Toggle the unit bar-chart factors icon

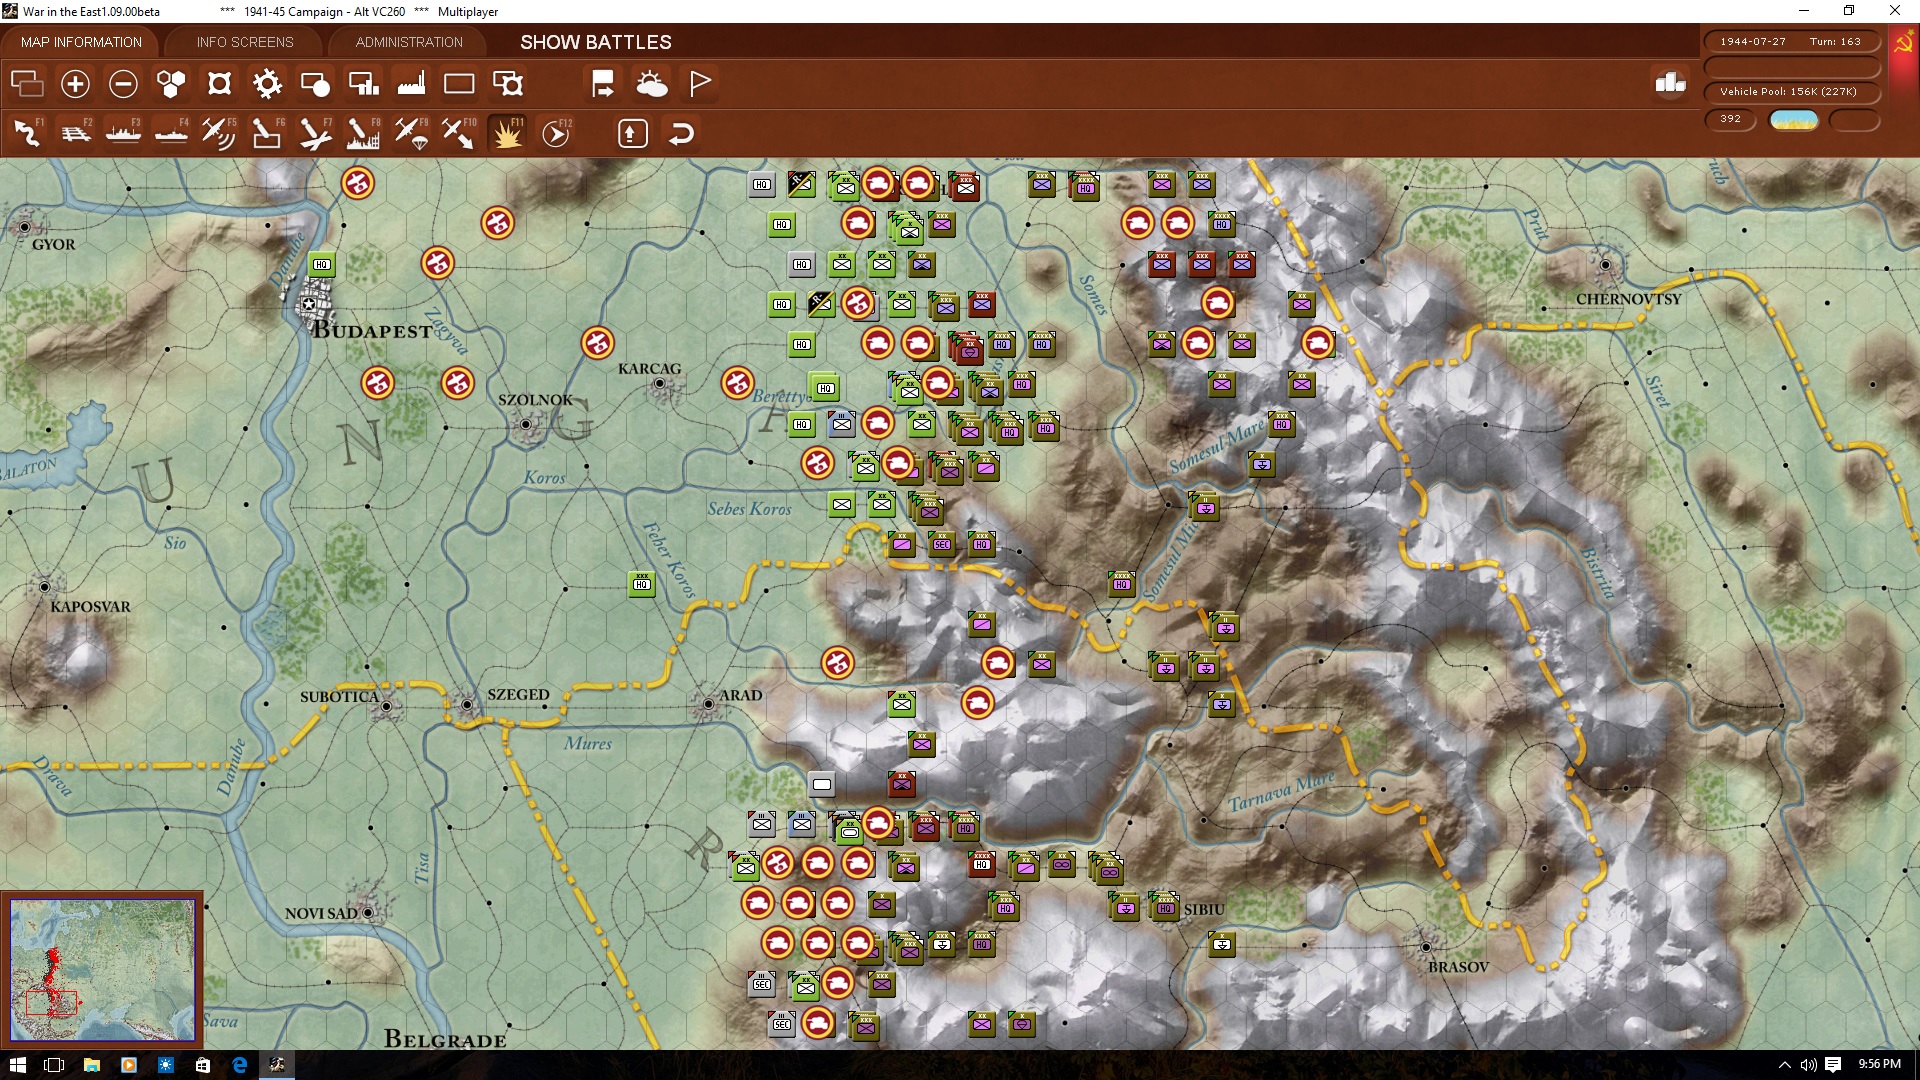pos(363,84)
